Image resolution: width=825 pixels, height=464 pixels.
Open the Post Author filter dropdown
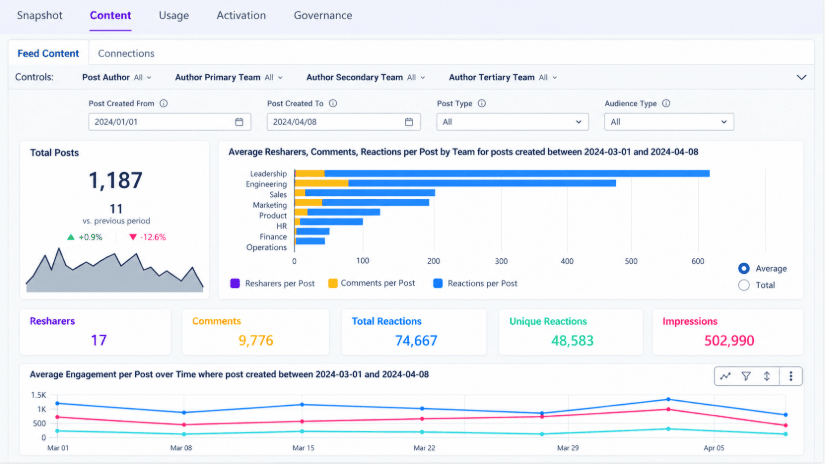pos(117,77)
